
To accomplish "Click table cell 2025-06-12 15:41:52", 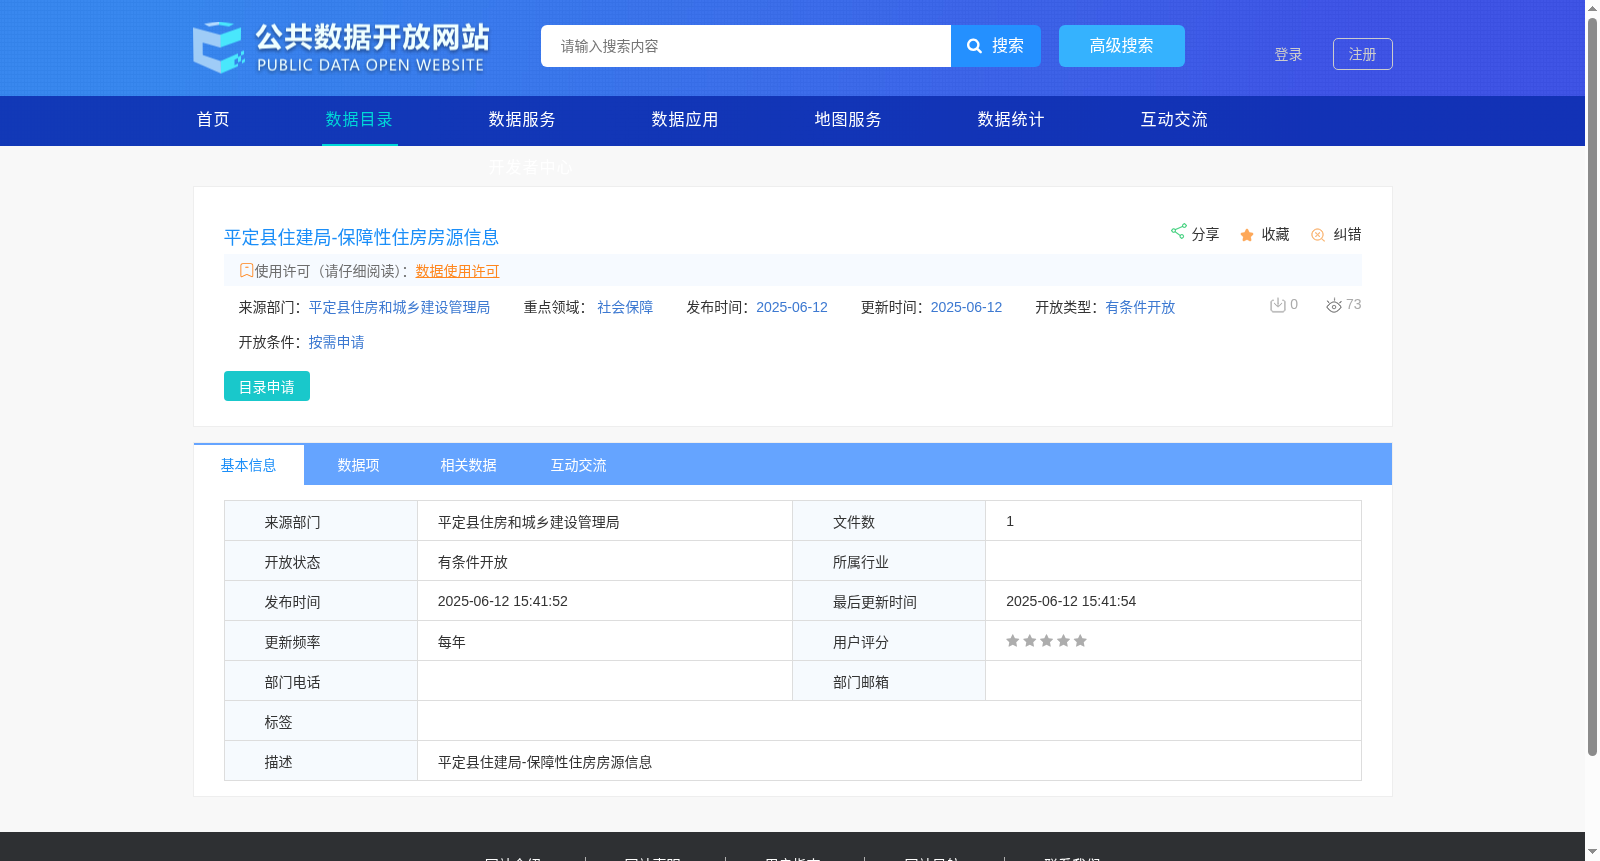I will tap(605, 601).
